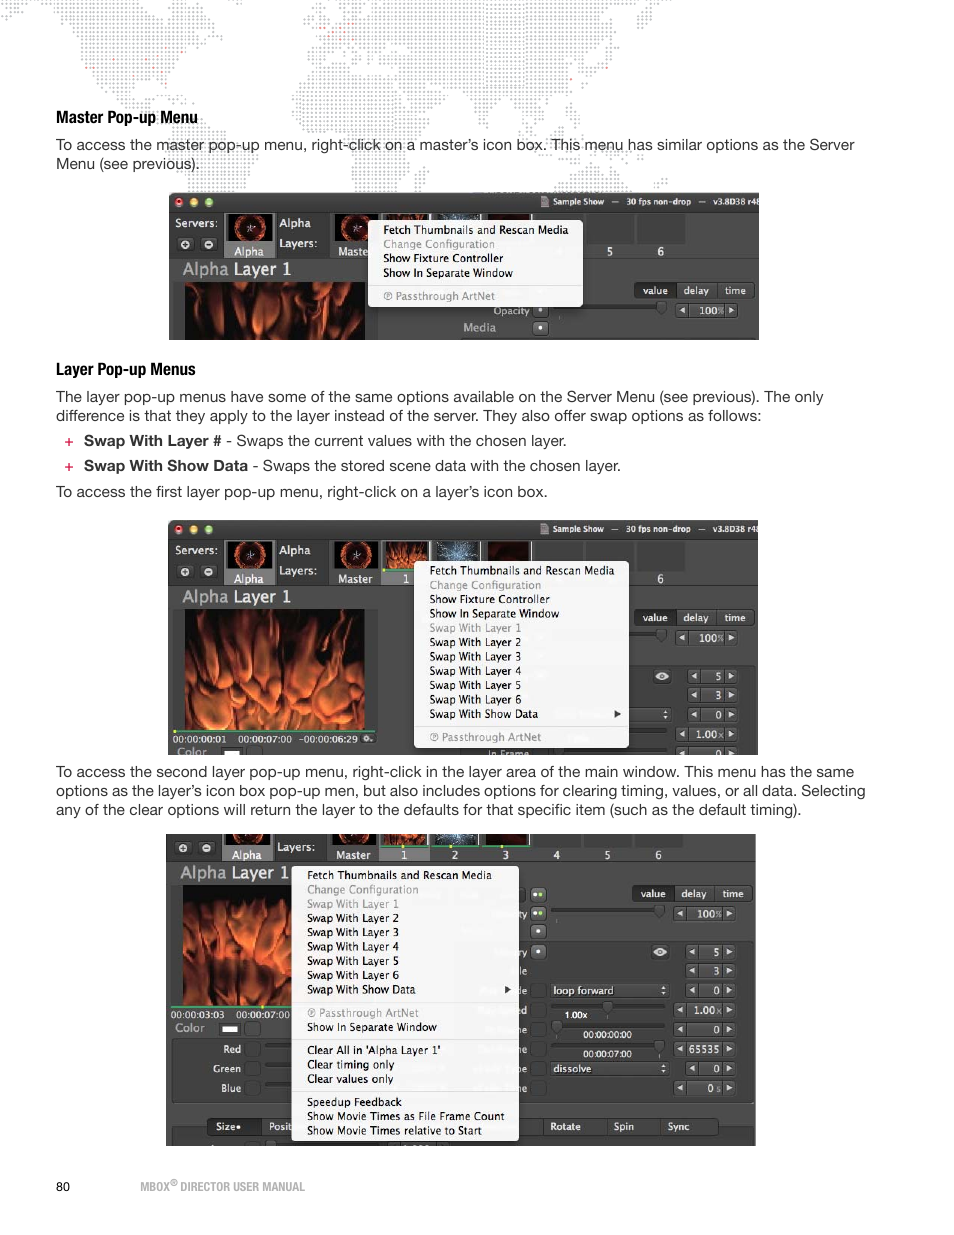Decrease 100% opacity stepper in top figure
954x1235 pixels.
coord(683,311)
